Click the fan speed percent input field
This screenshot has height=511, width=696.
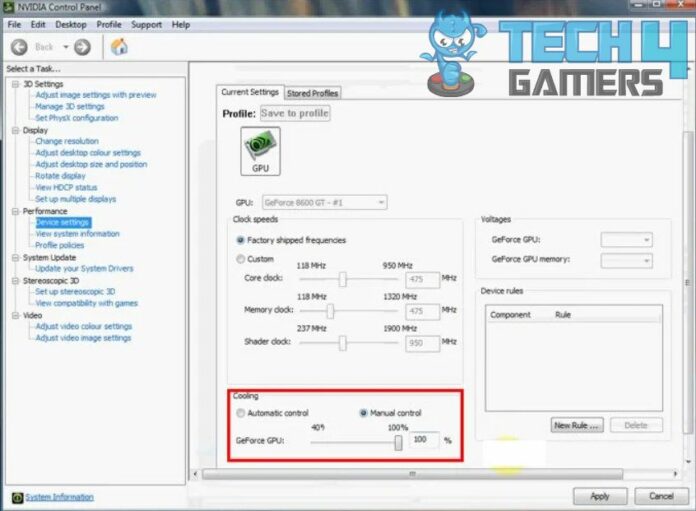click(424, 440)
